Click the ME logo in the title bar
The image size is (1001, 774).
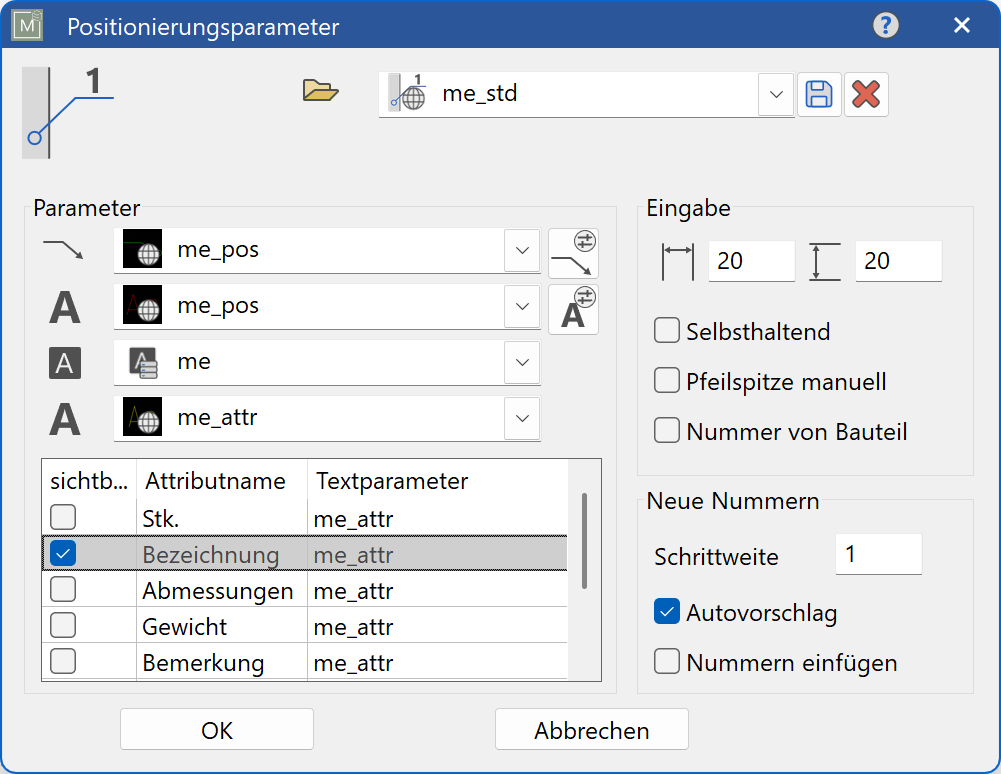(27, 24)
